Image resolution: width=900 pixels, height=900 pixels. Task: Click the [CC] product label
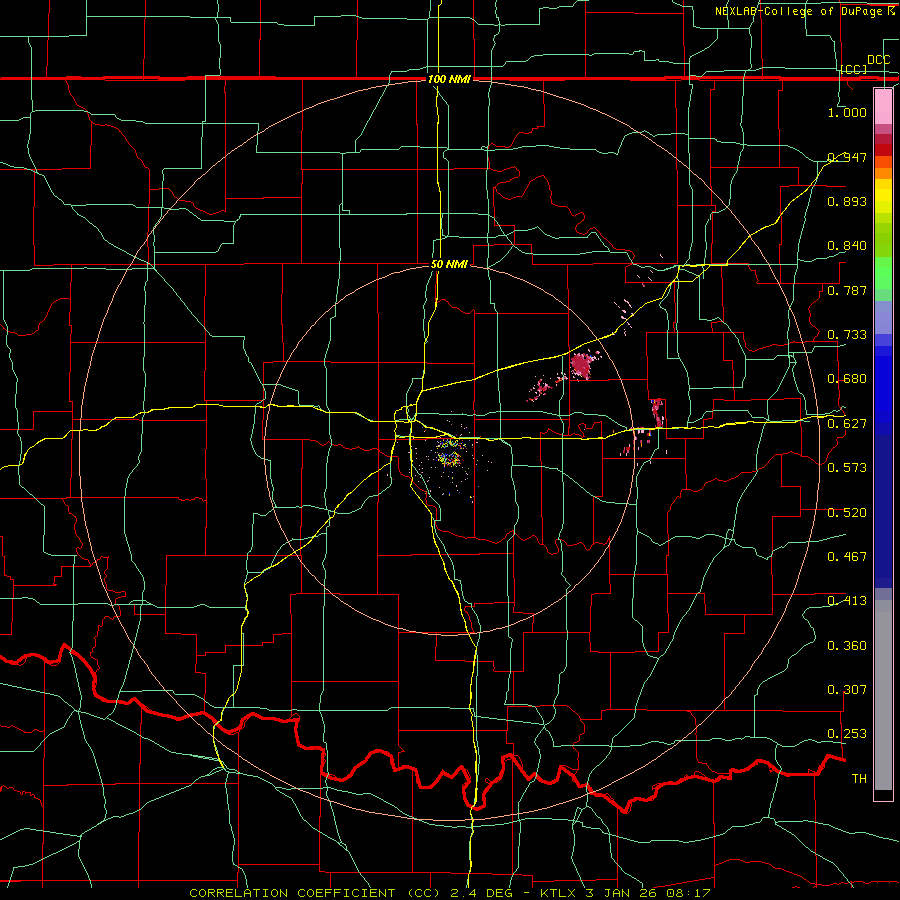point(853,70)
